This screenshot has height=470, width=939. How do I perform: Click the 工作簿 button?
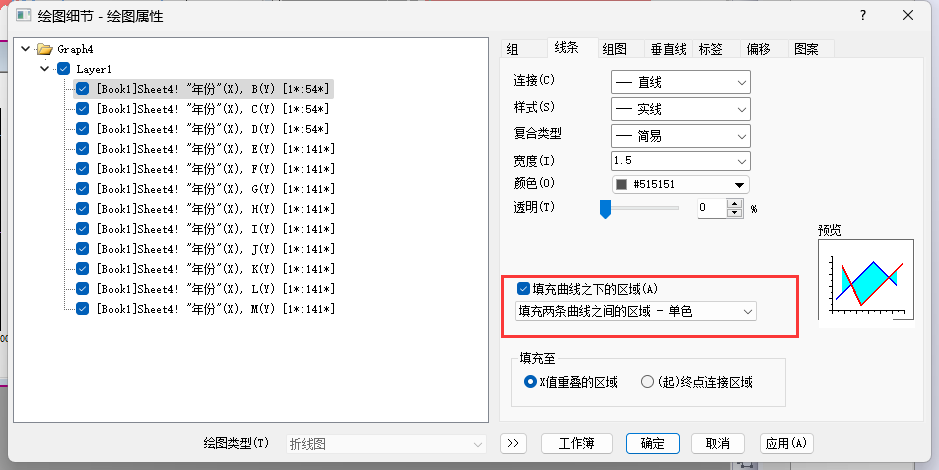pyautogui.click(x=577, y=444)
